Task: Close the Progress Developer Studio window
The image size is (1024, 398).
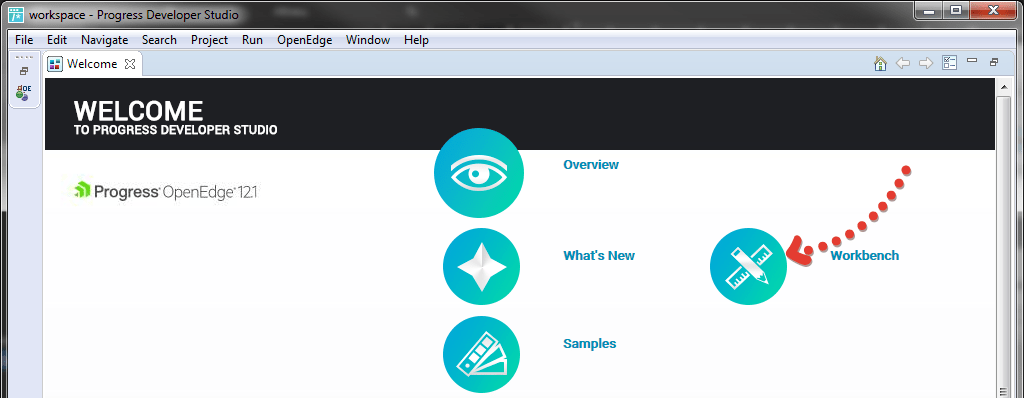Action: [994, 10]
